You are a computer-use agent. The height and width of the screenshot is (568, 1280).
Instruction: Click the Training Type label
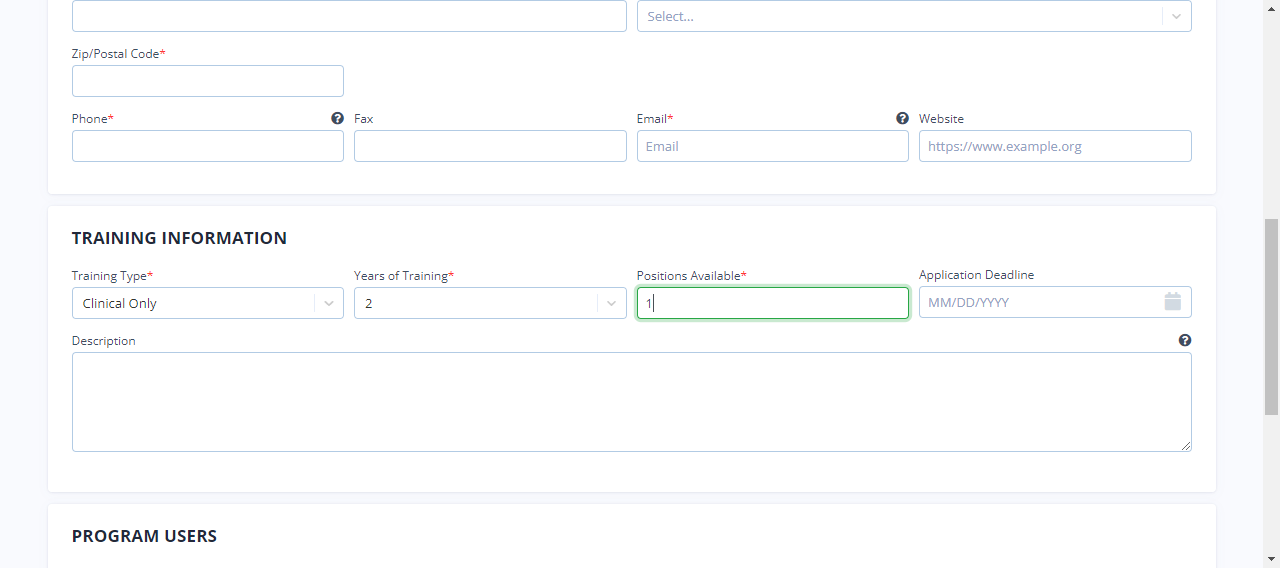pyautogui.click(x=112, y=275)
